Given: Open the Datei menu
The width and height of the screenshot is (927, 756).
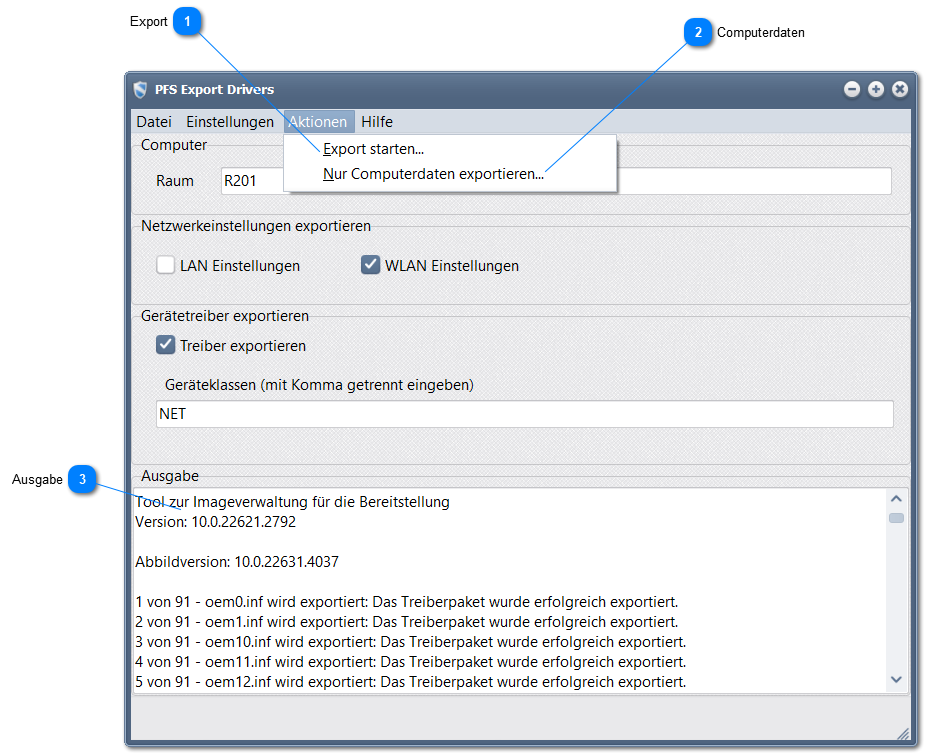Looking at the screenshot, I should pyautogui.click(x=154, y=122).
